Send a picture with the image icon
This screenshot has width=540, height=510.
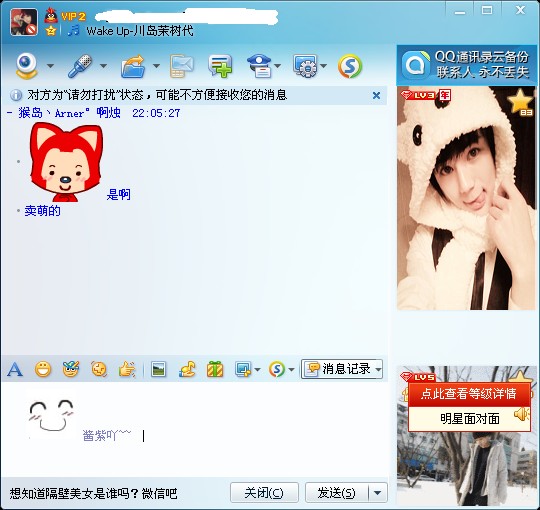pyautogui.click(x=158, y=370)
